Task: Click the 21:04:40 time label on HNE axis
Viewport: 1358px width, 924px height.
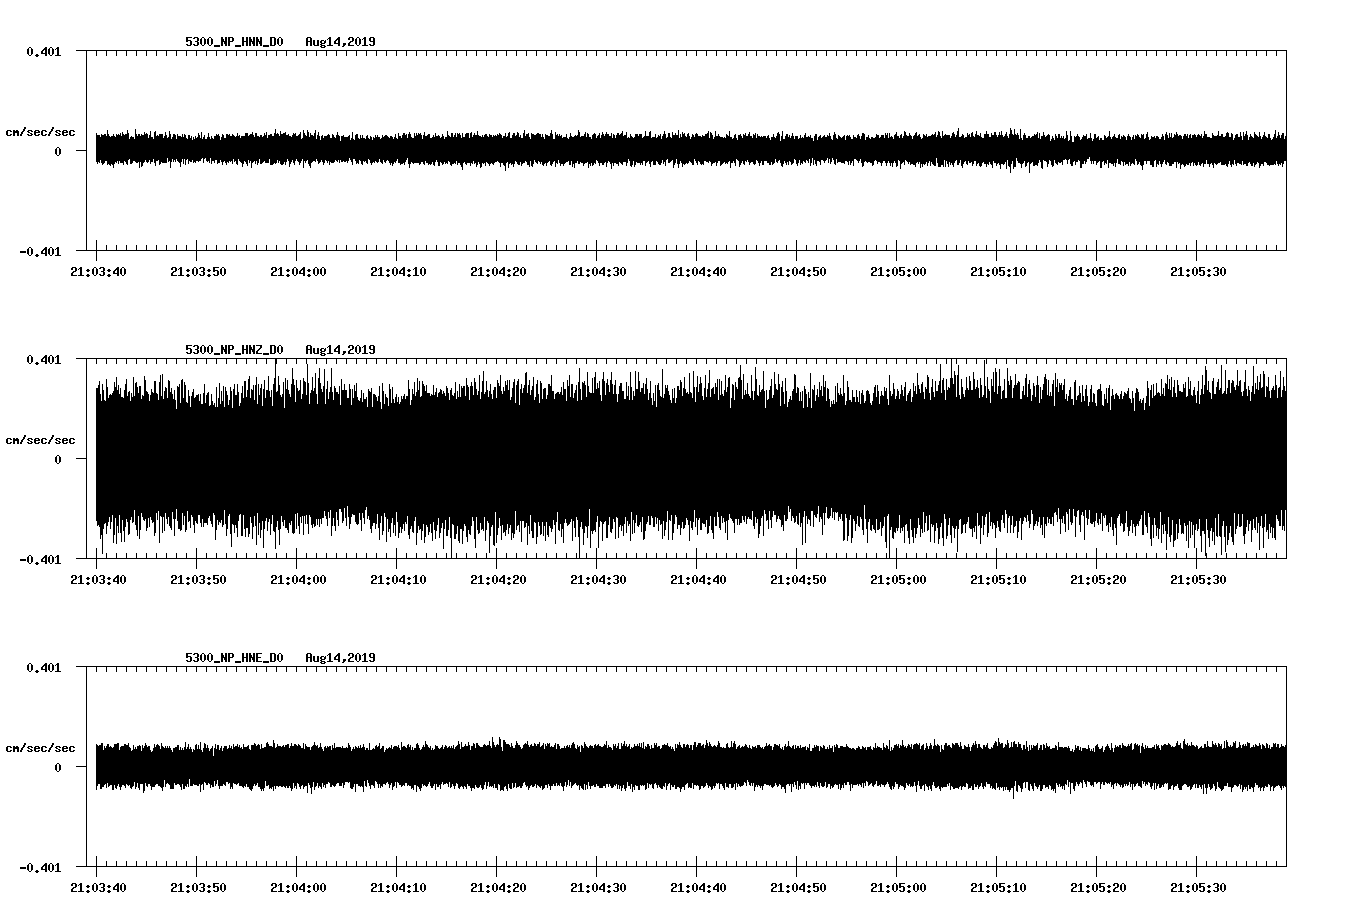Action: tap(698, 888)
